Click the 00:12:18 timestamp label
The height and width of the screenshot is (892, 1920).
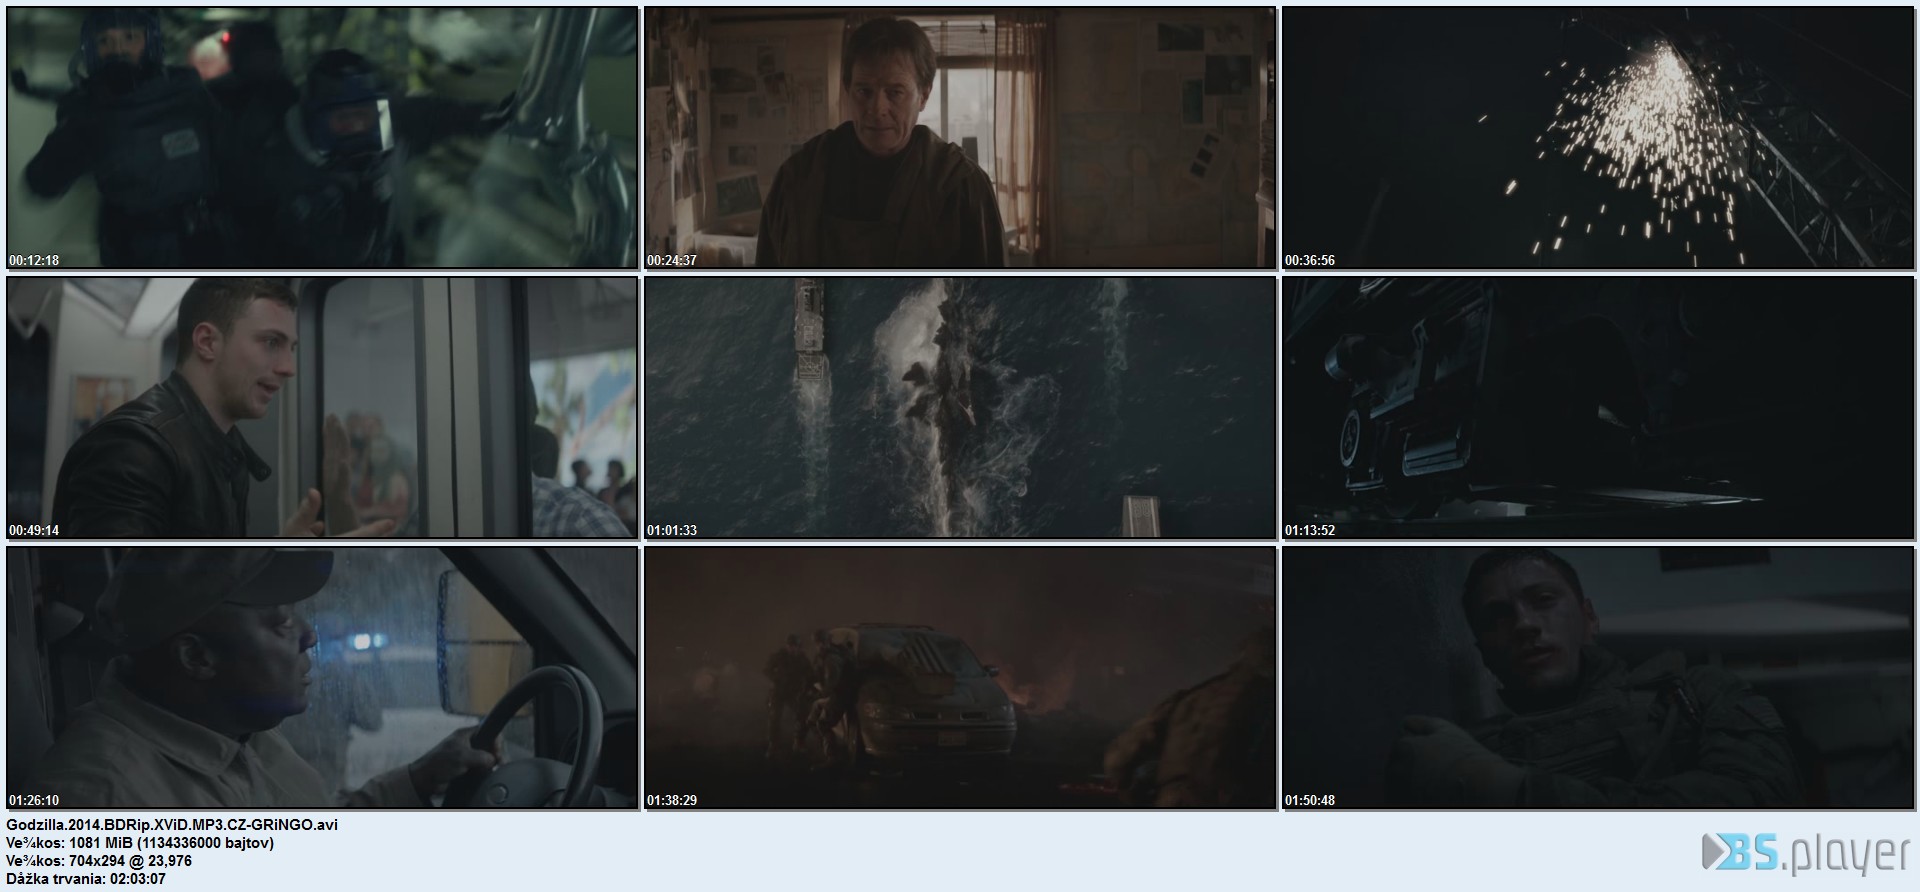point(34,261)
